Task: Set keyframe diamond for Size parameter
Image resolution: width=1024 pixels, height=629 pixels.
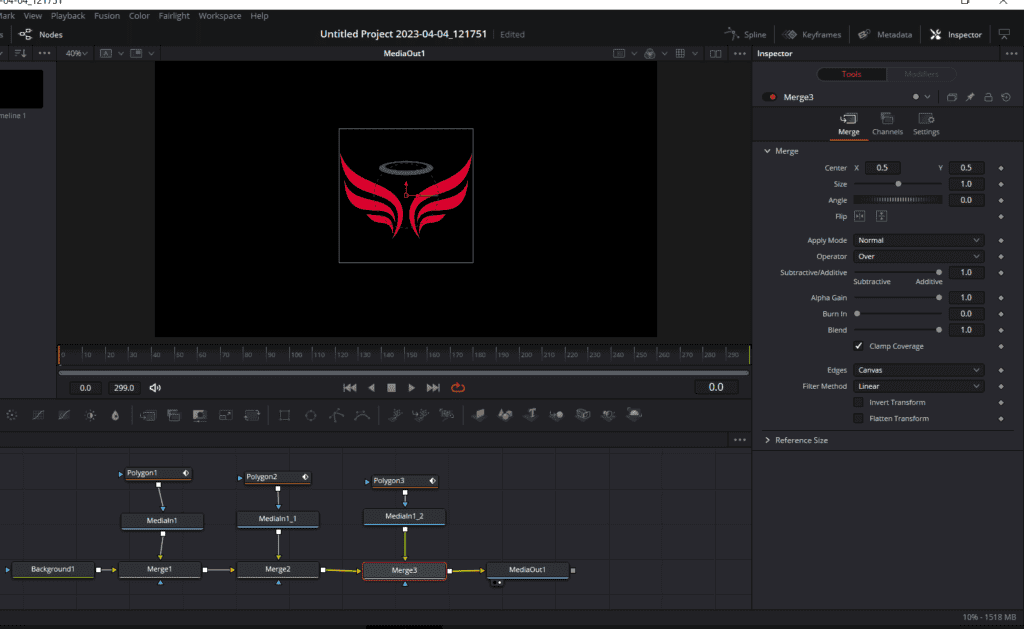Action: tap(1000, 184)
